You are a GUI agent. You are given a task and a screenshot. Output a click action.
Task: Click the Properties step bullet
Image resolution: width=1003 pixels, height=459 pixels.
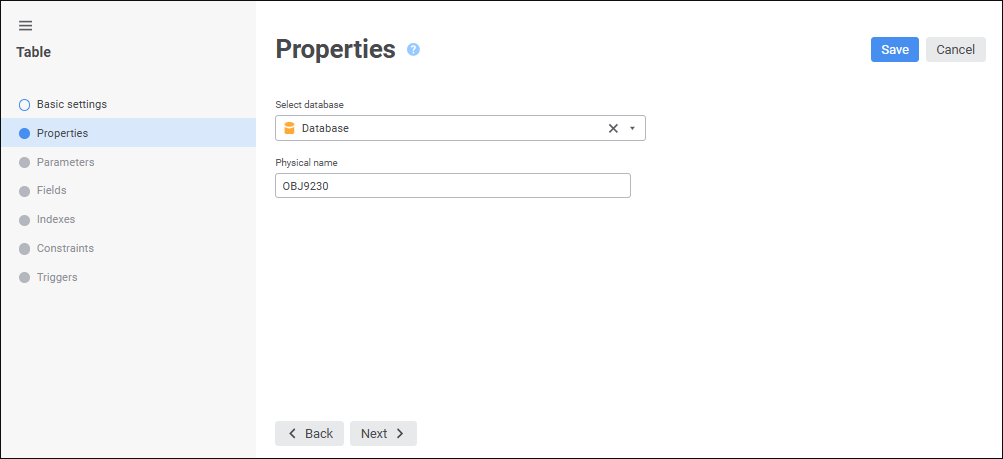24,133
